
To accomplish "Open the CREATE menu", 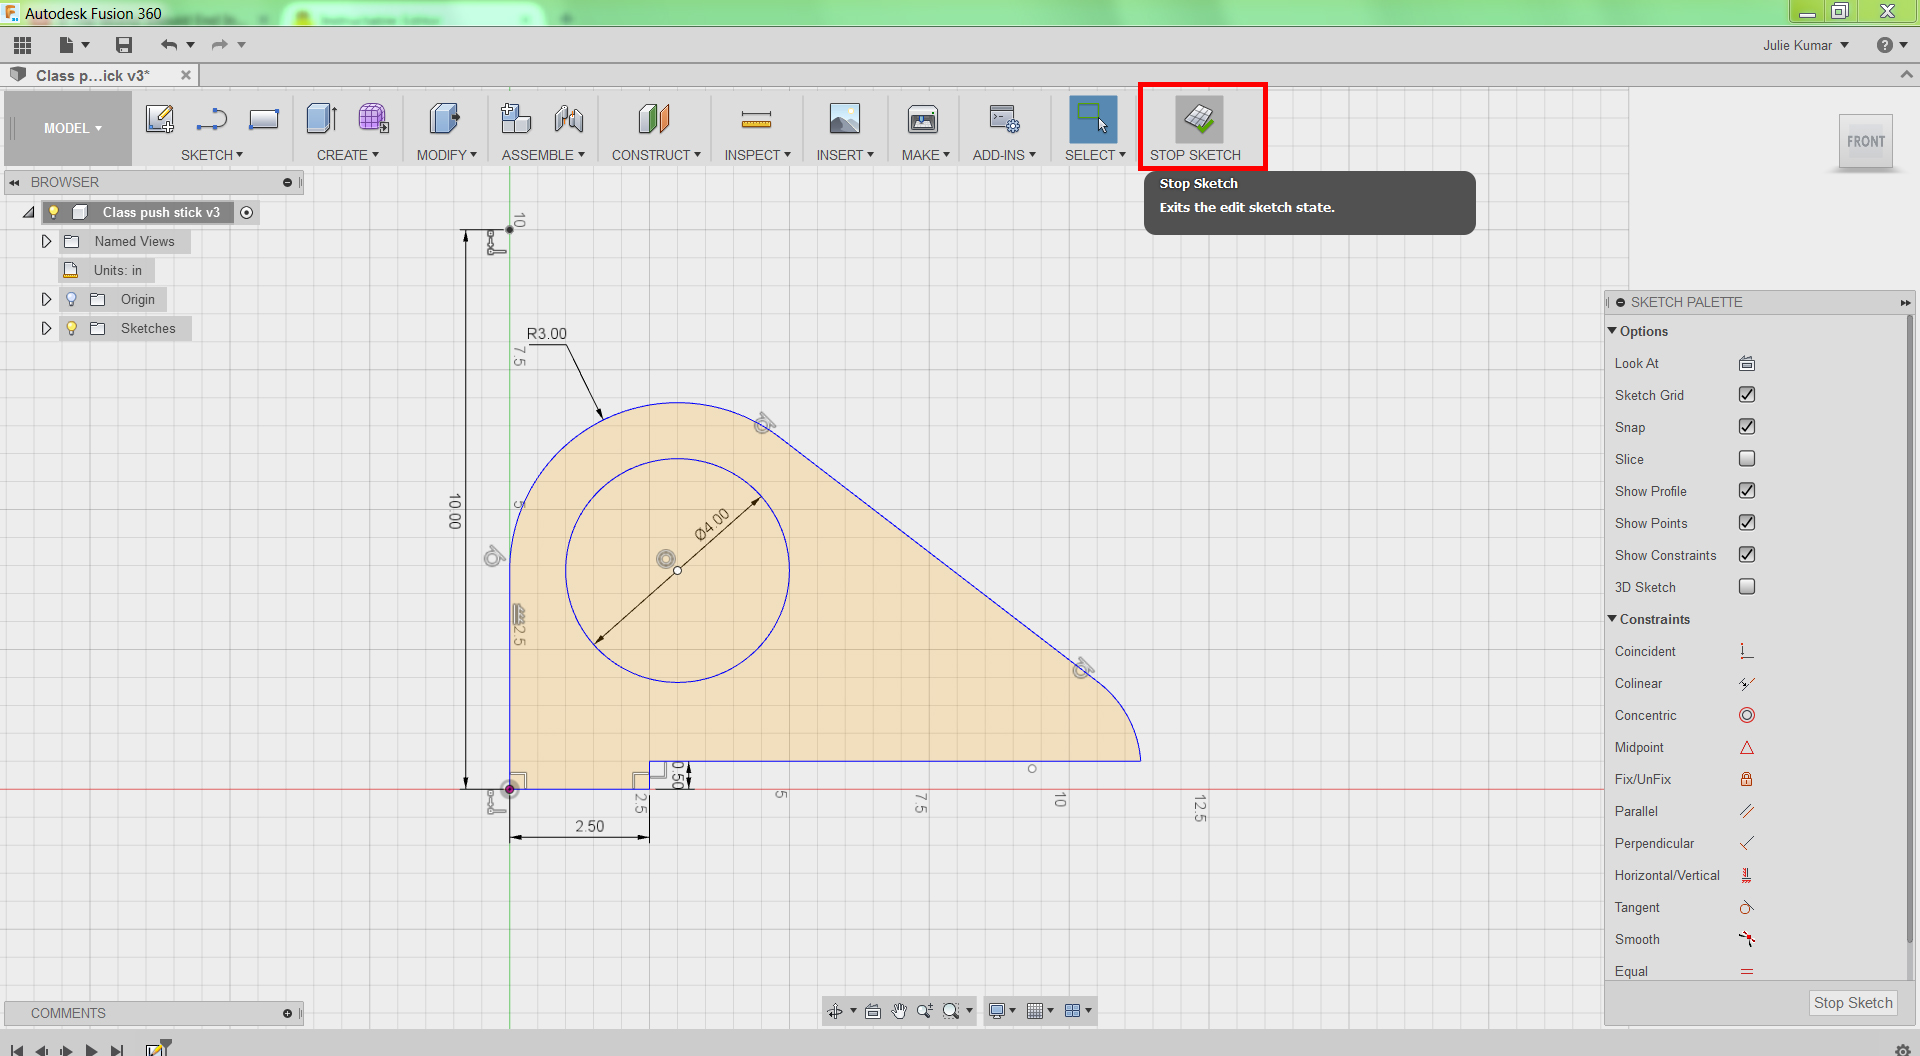I will 348,155.
